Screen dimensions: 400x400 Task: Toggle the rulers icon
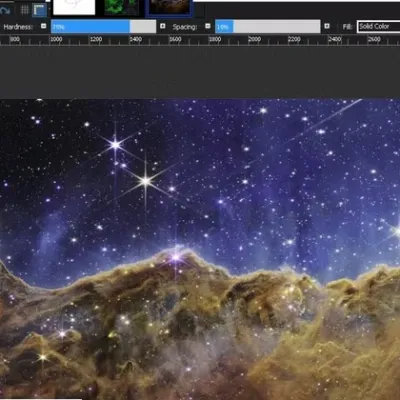coord(39,10)
